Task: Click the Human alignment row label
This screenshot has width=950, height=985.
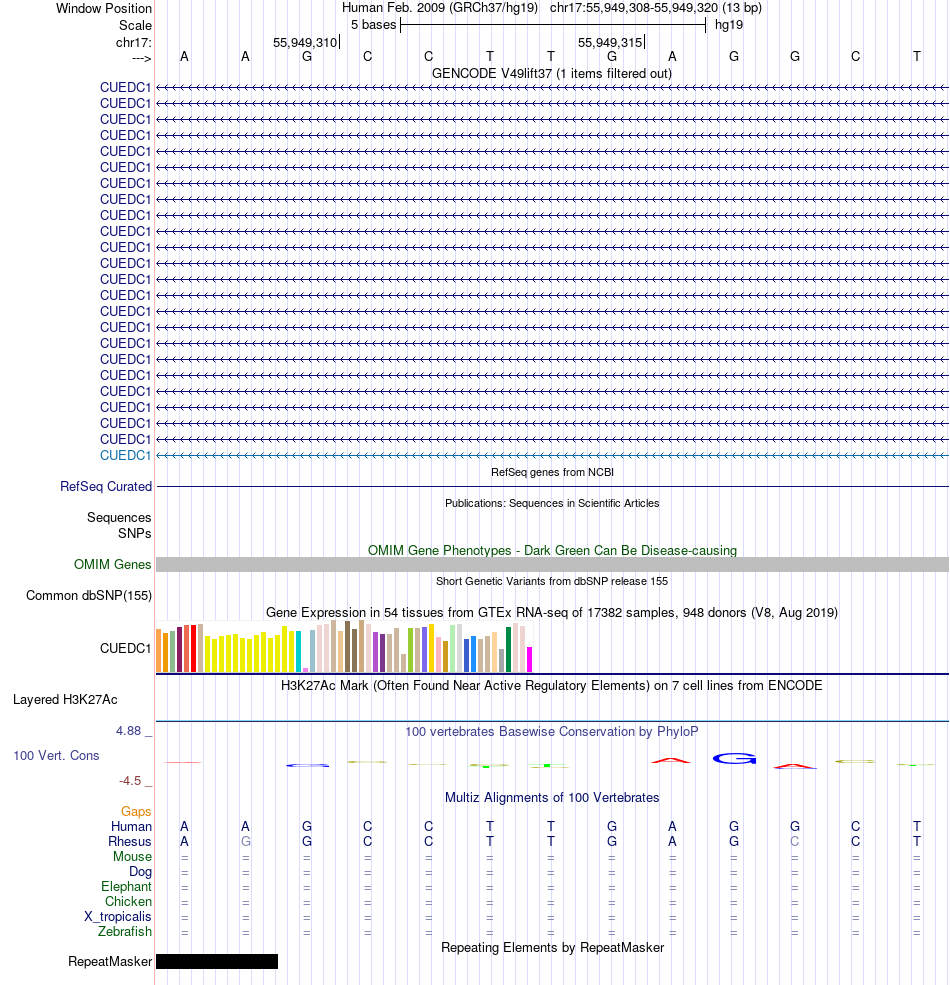Action: tap(131, 827)
